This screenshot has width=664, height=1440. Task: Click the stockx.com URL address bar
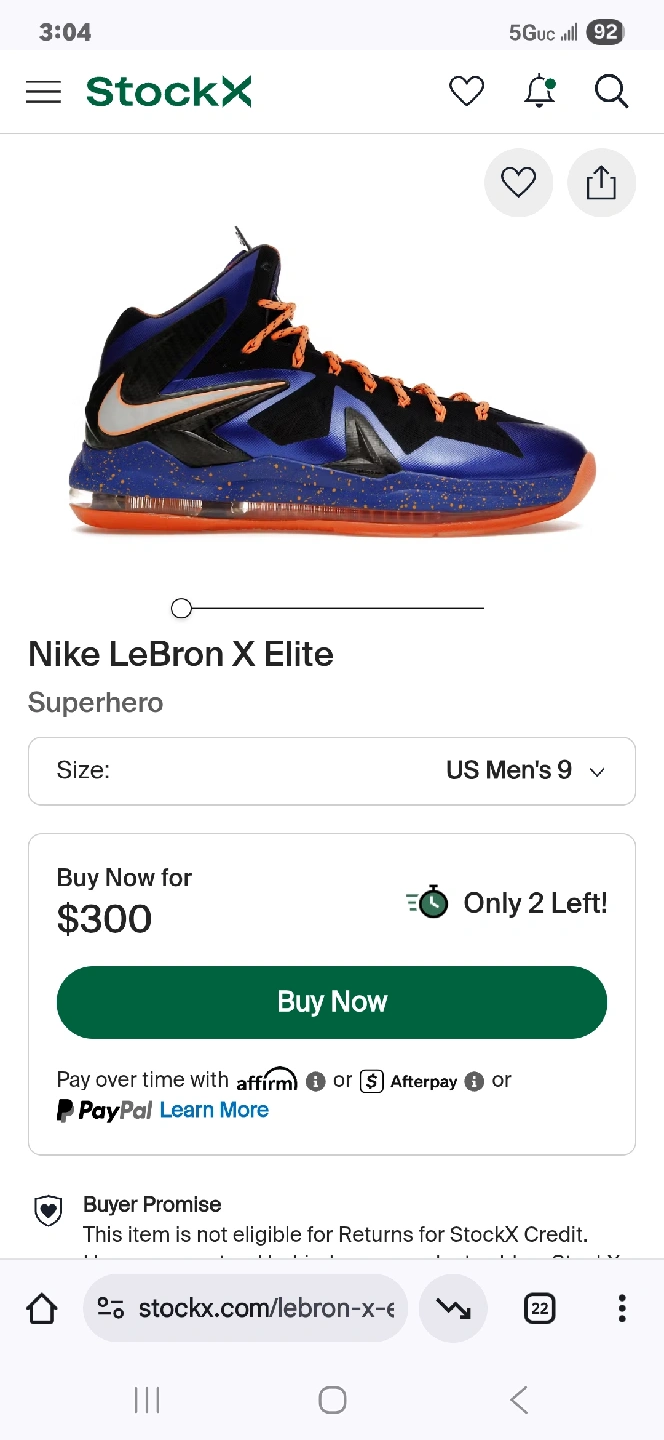tap(246, 1308)
